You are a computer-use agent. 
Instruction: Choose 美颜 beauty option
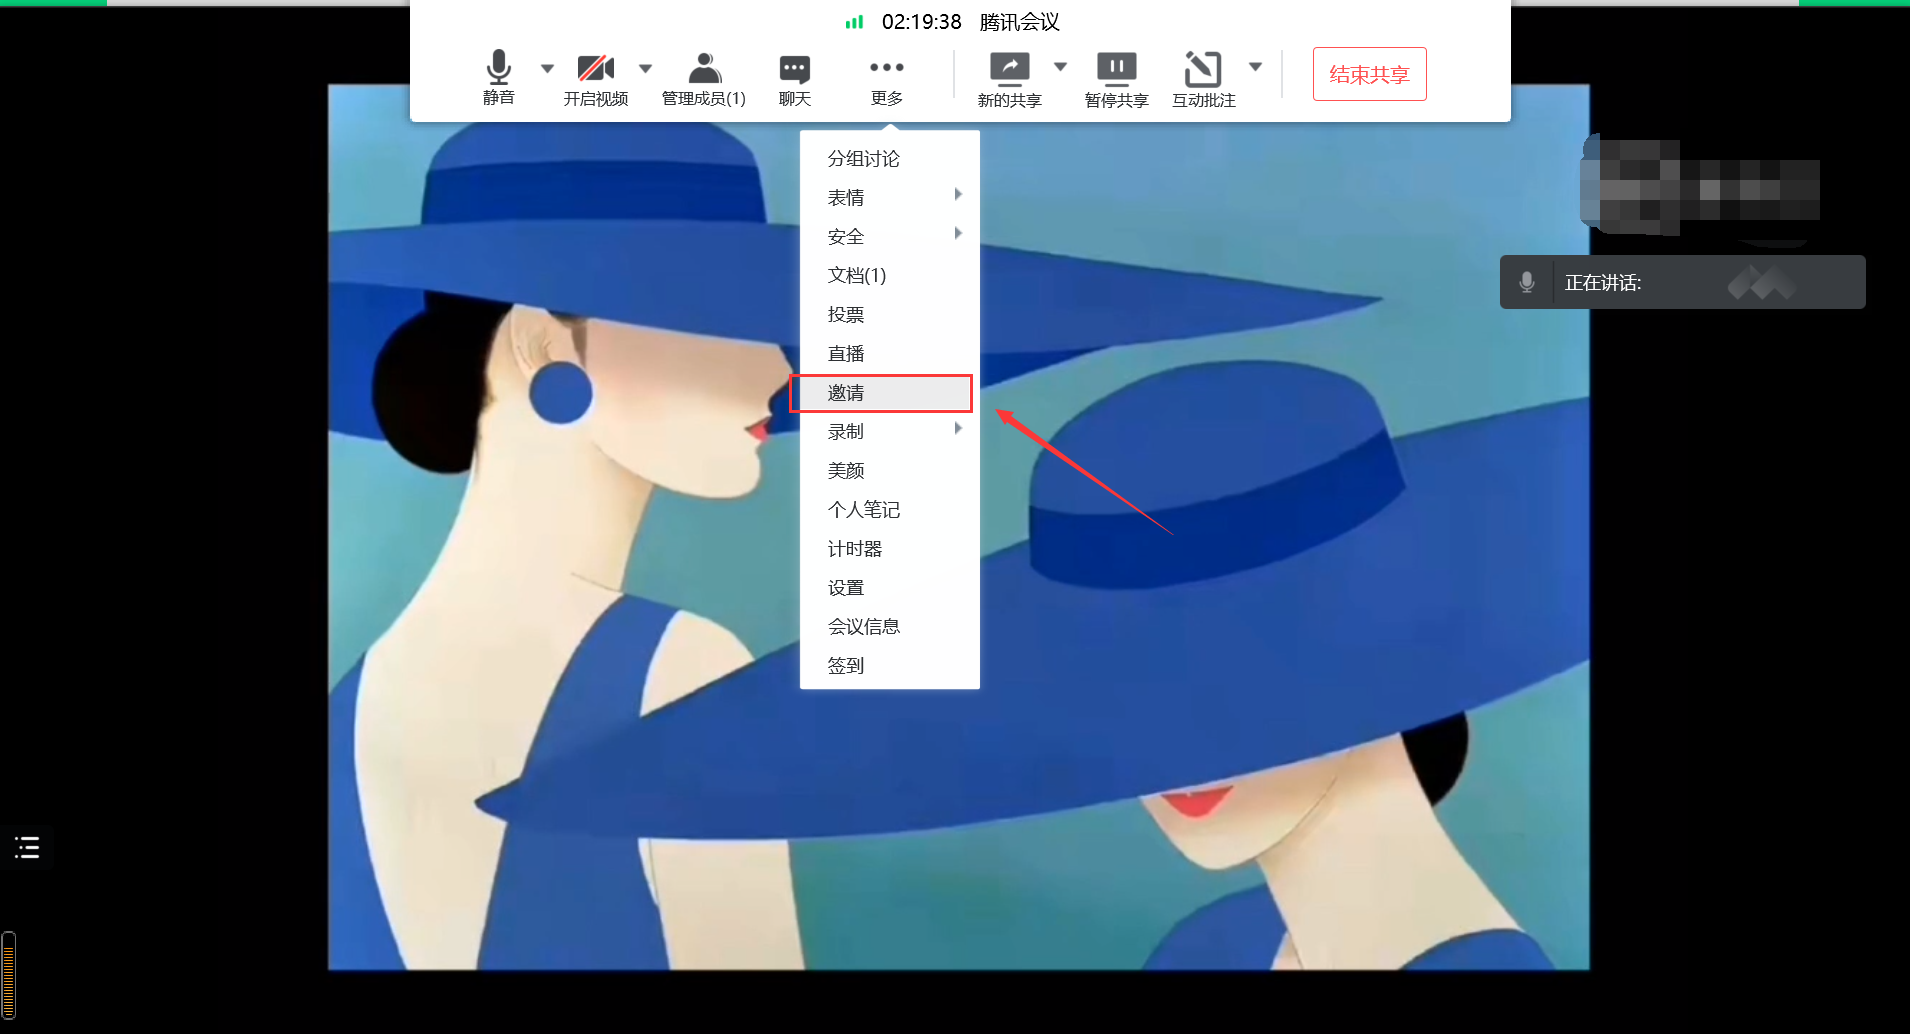[889, 470]
